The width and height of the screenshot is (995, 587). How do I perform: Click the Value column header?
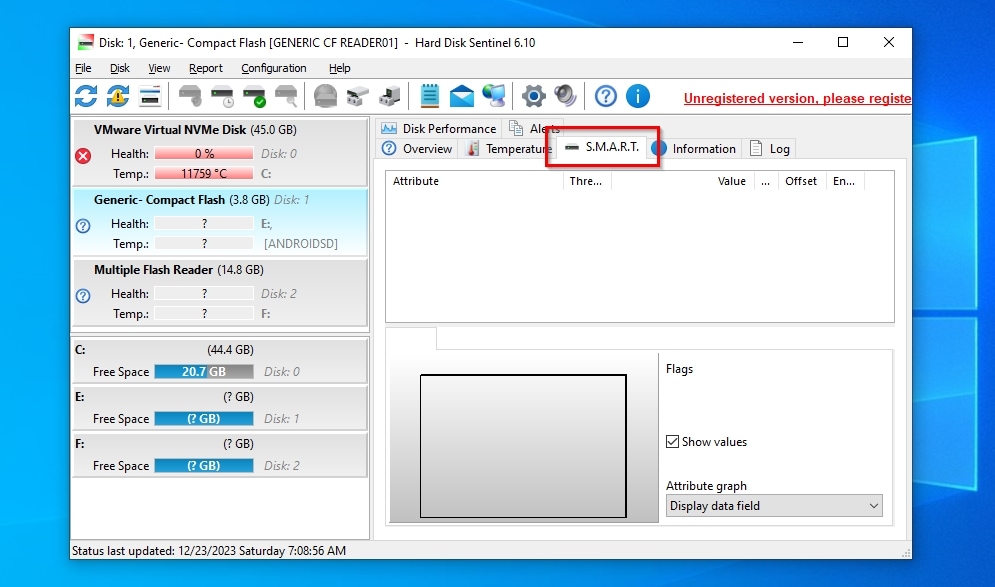(683, 181)
